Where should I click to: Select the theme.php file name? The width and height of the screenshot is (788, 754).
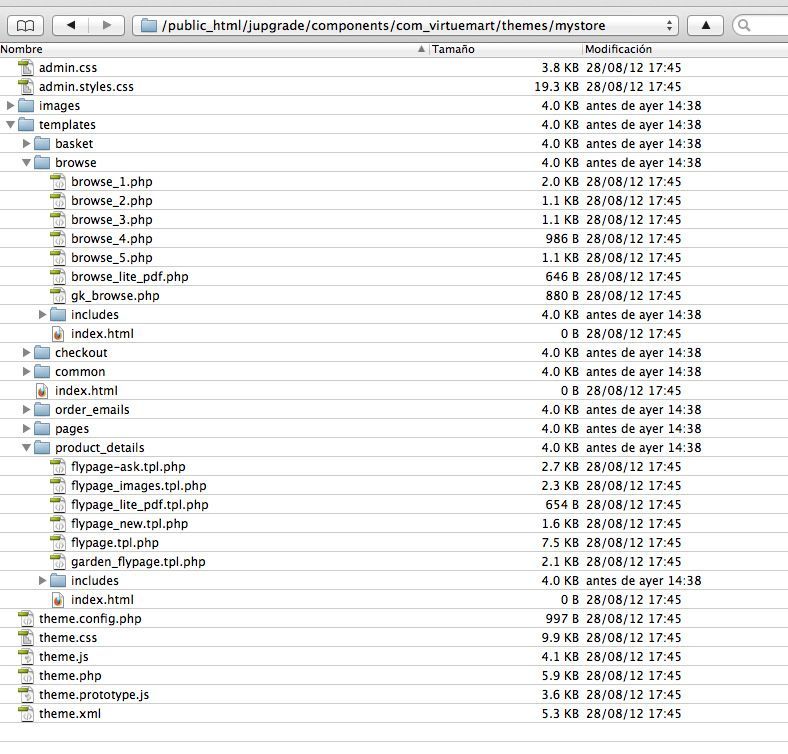(x=70, y=676)
